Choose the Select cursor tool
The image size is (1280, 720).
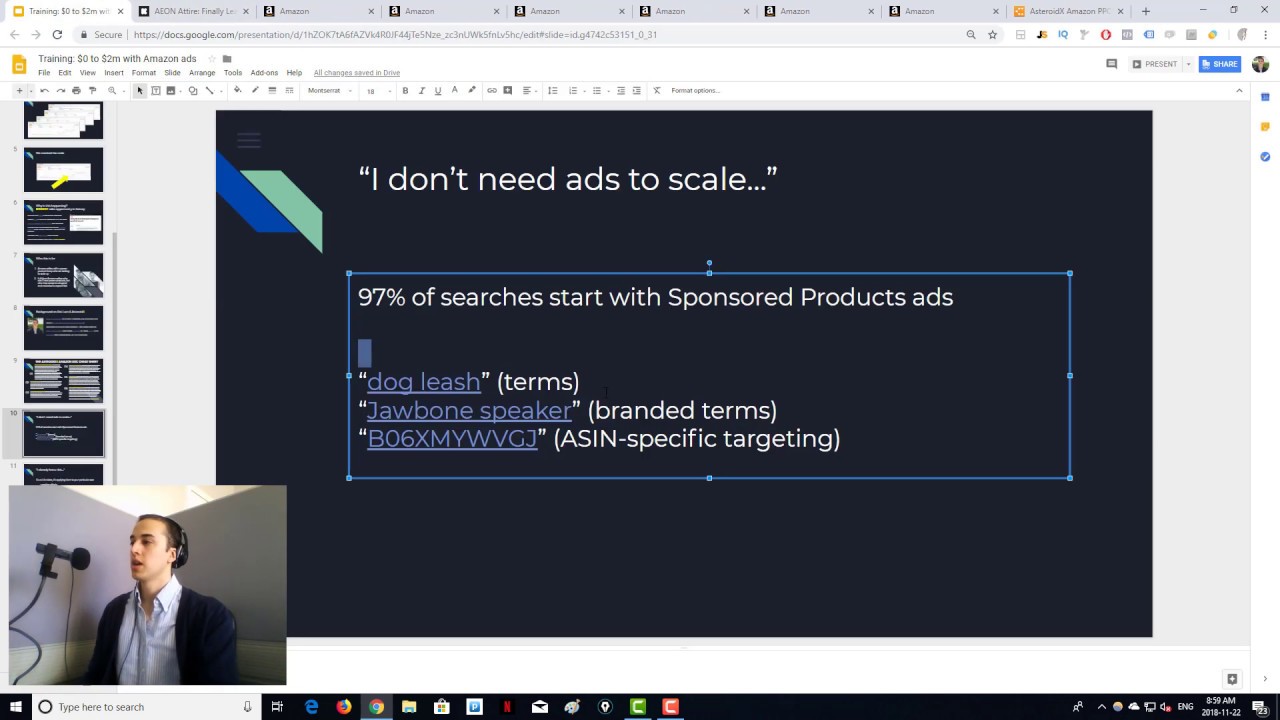pos(140,90)
